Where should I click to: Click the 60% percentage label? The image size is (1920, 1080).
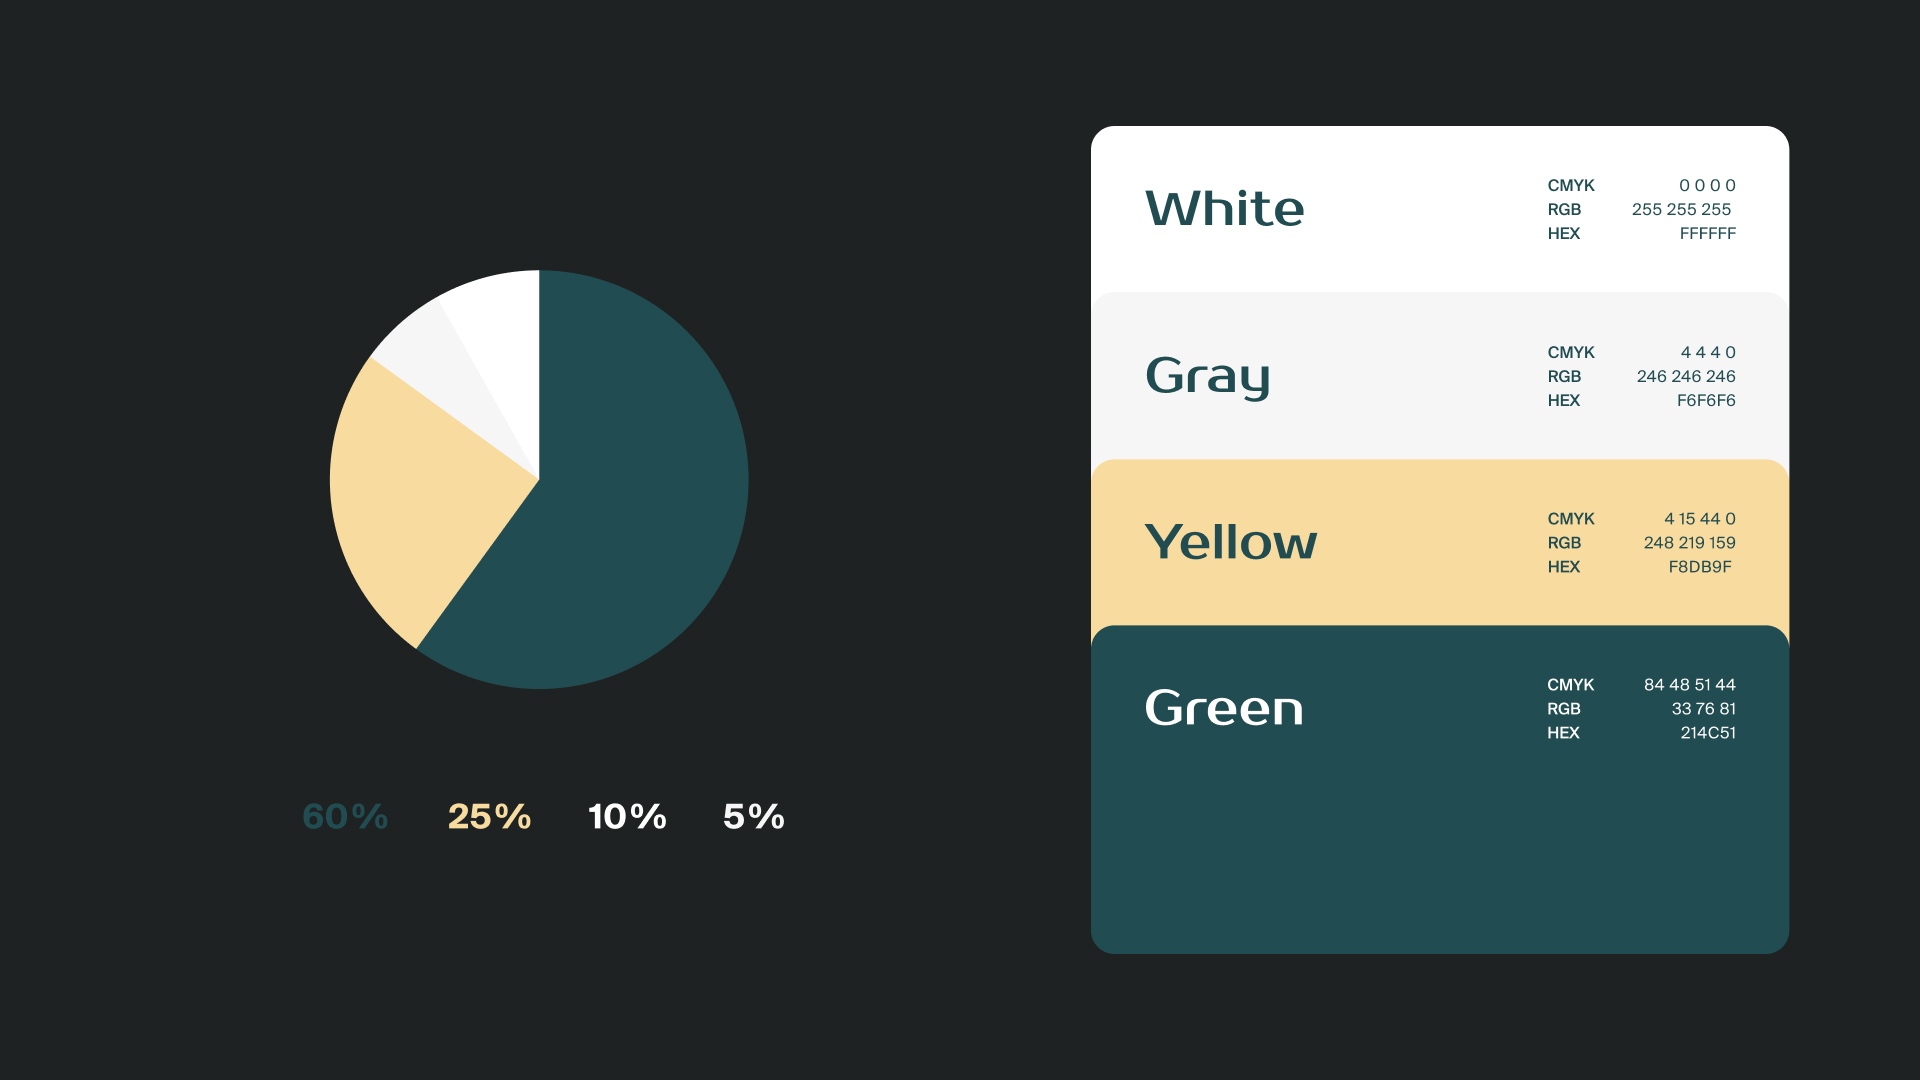pos(345,817)
